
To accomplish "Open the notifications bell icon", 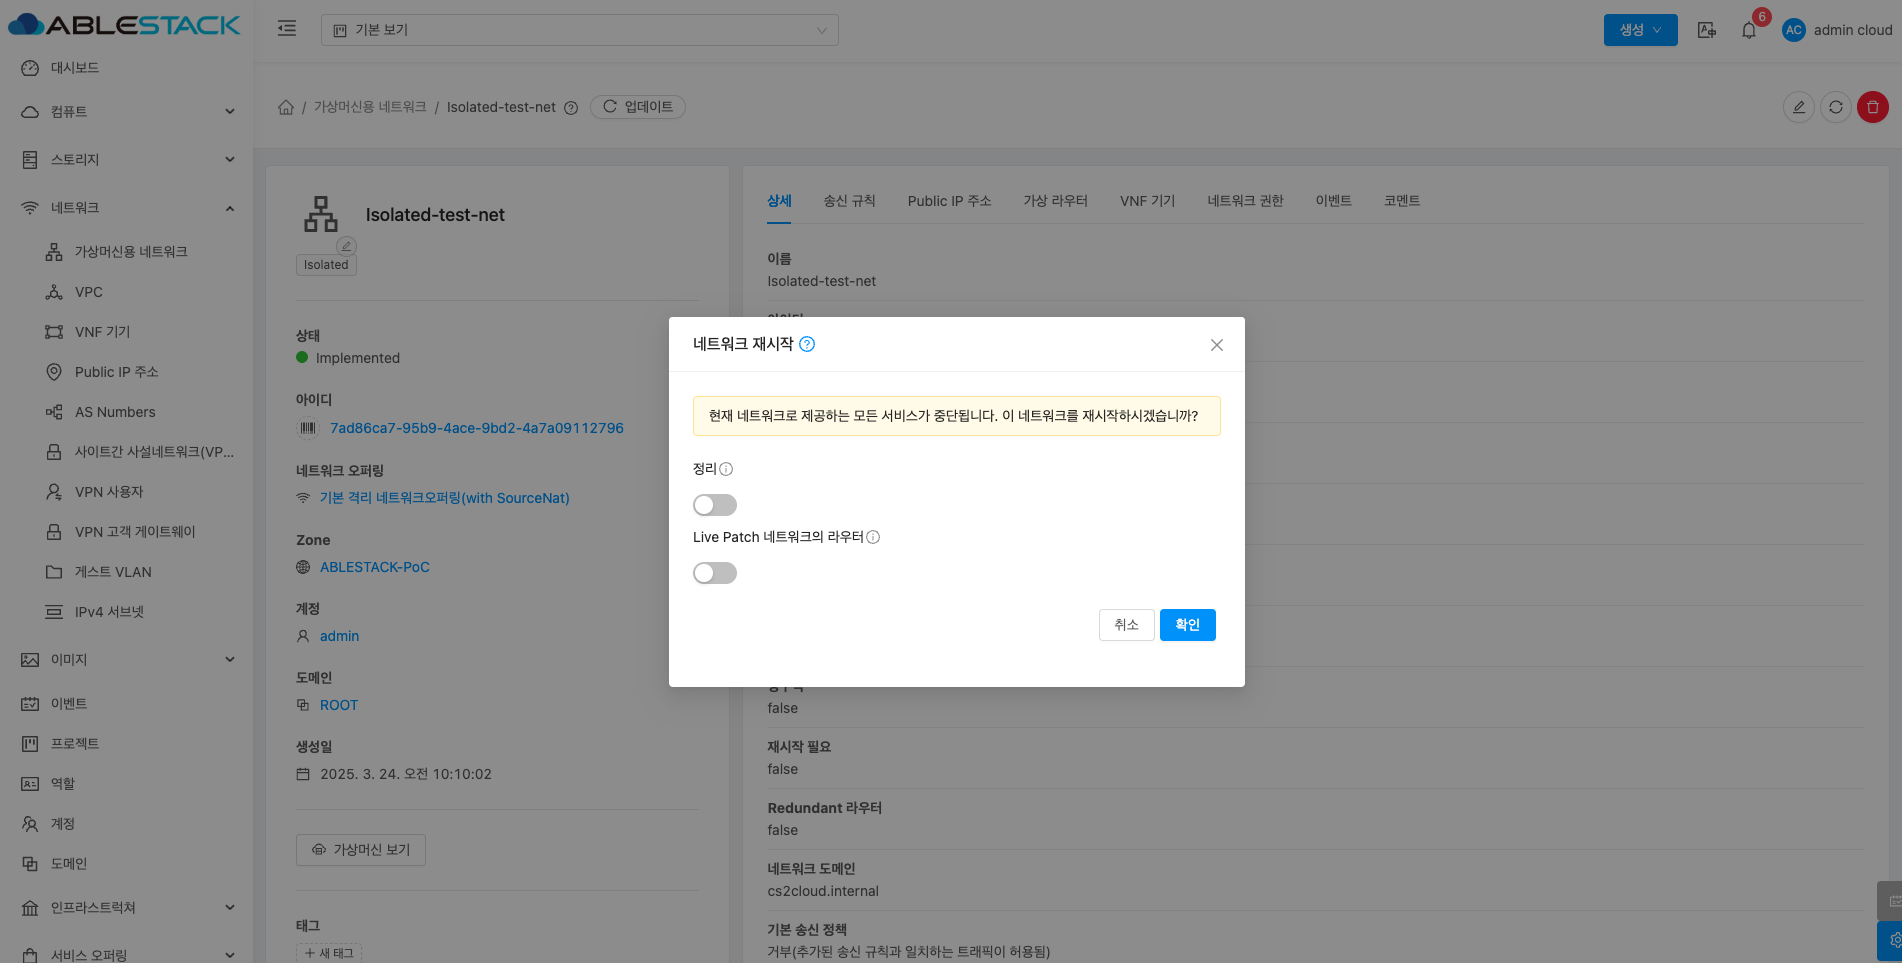I will 1748,30.
